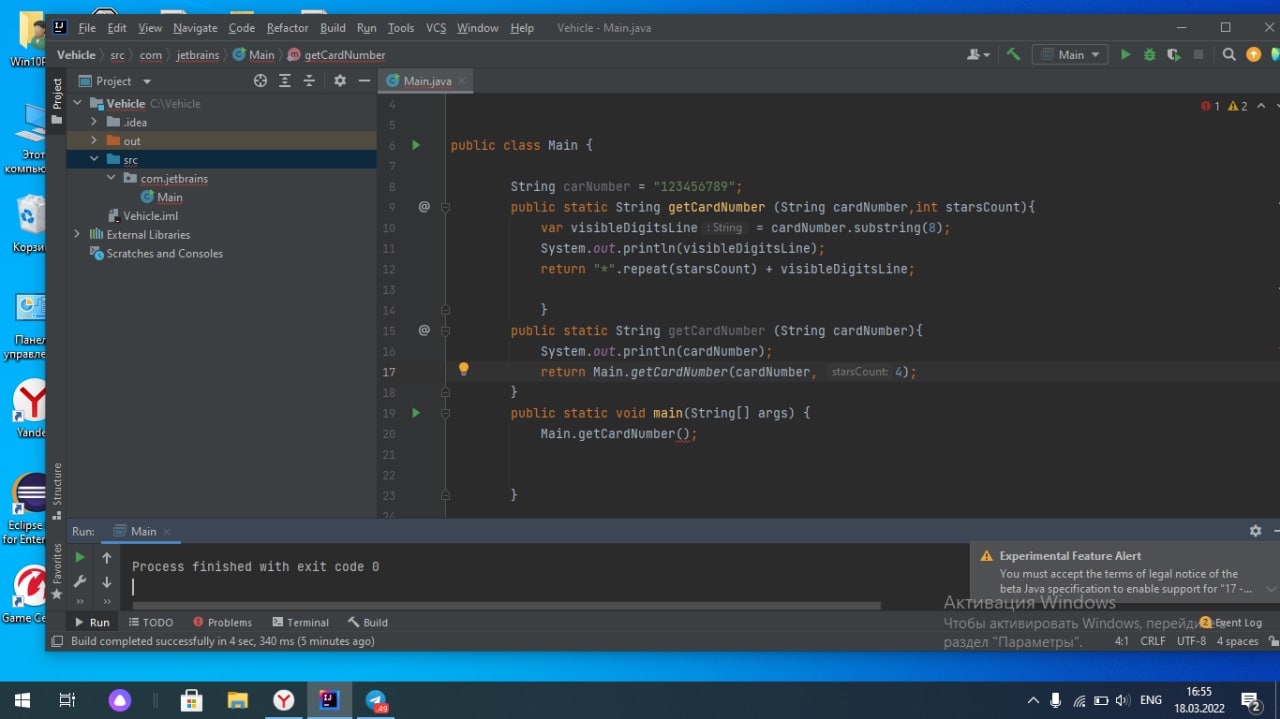Click the green Run button in toolbar
Screen dimensions: 1280x719
click(x=1125, y=55)
